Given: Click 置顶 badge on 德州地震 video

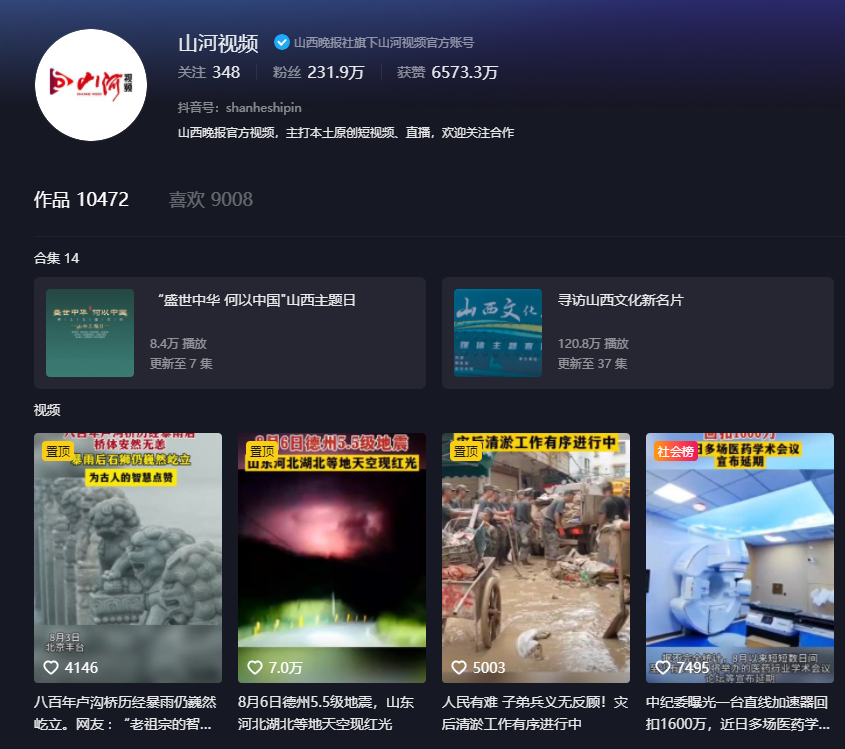Looking at the screenshot, I should point(262,451).
